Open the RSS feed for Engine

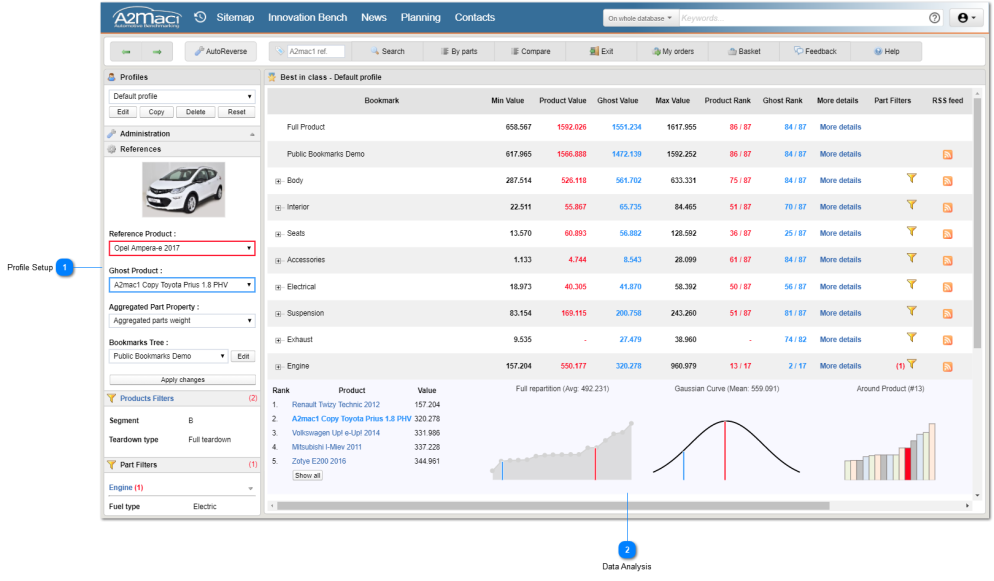(948, 367)
